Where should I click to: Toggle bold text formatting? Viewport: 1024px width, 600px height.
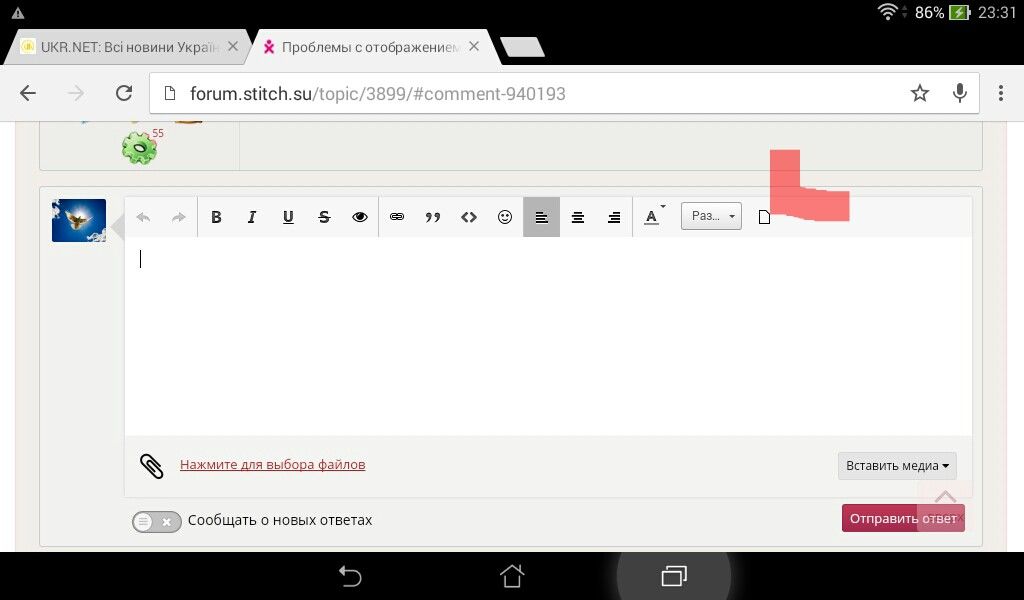216,217
